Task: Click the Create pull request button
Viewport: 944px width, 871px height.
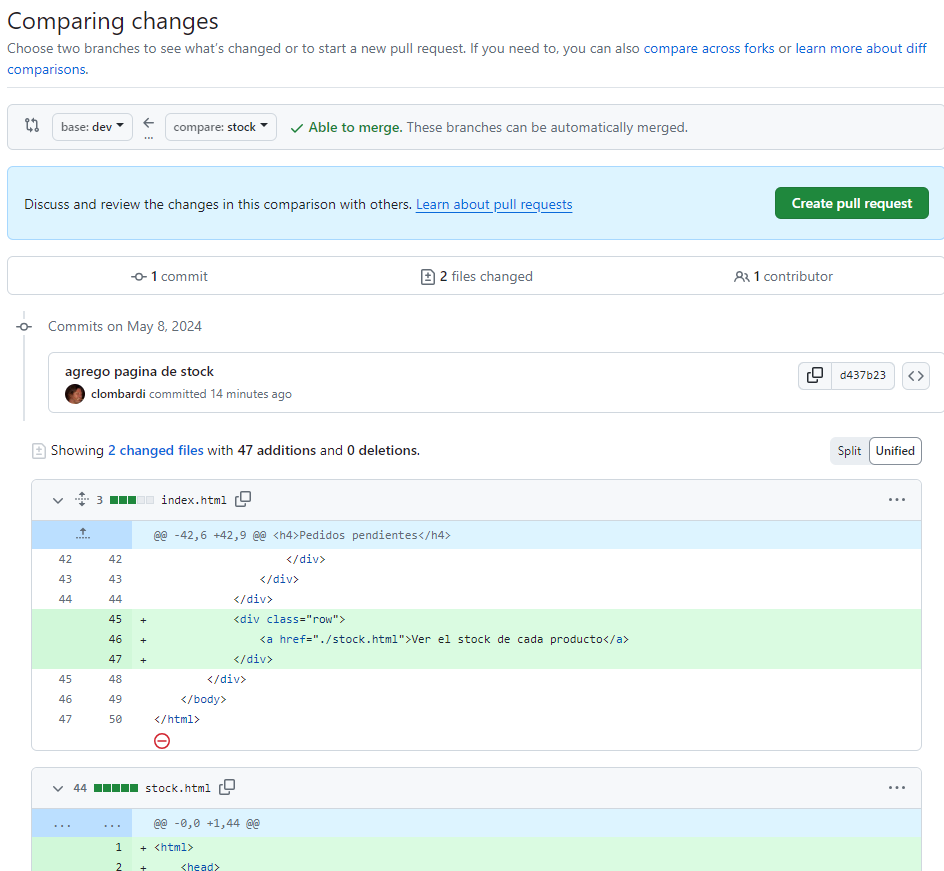Action: coord(851,203)
